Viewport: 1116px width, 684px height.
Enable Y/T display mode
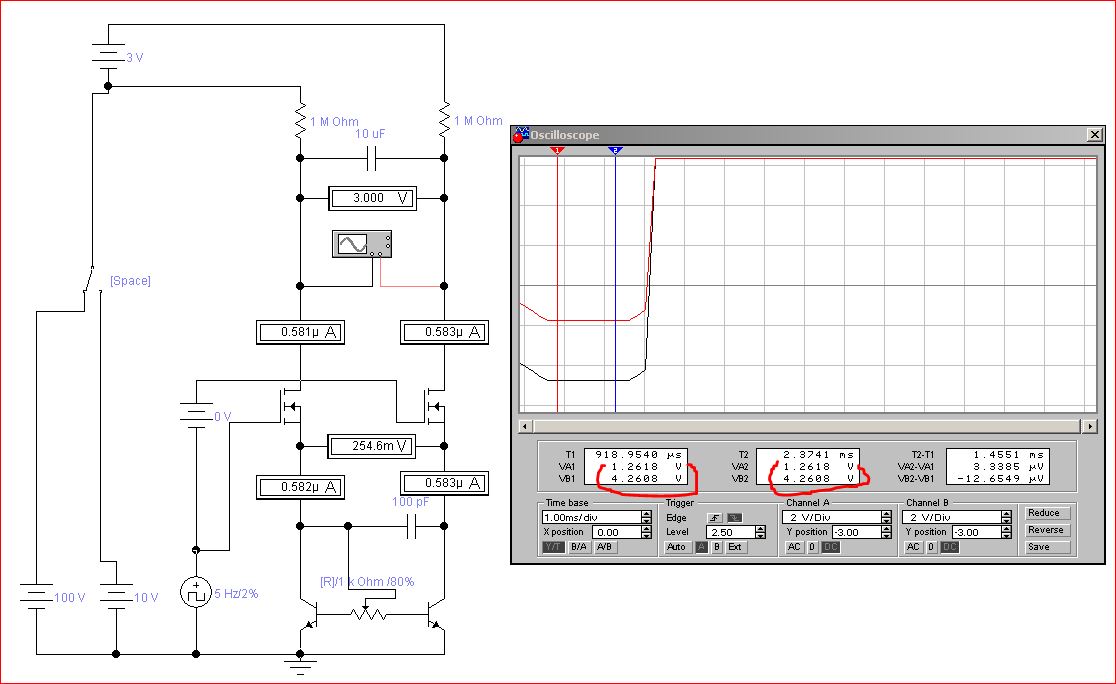click(553, 547)
